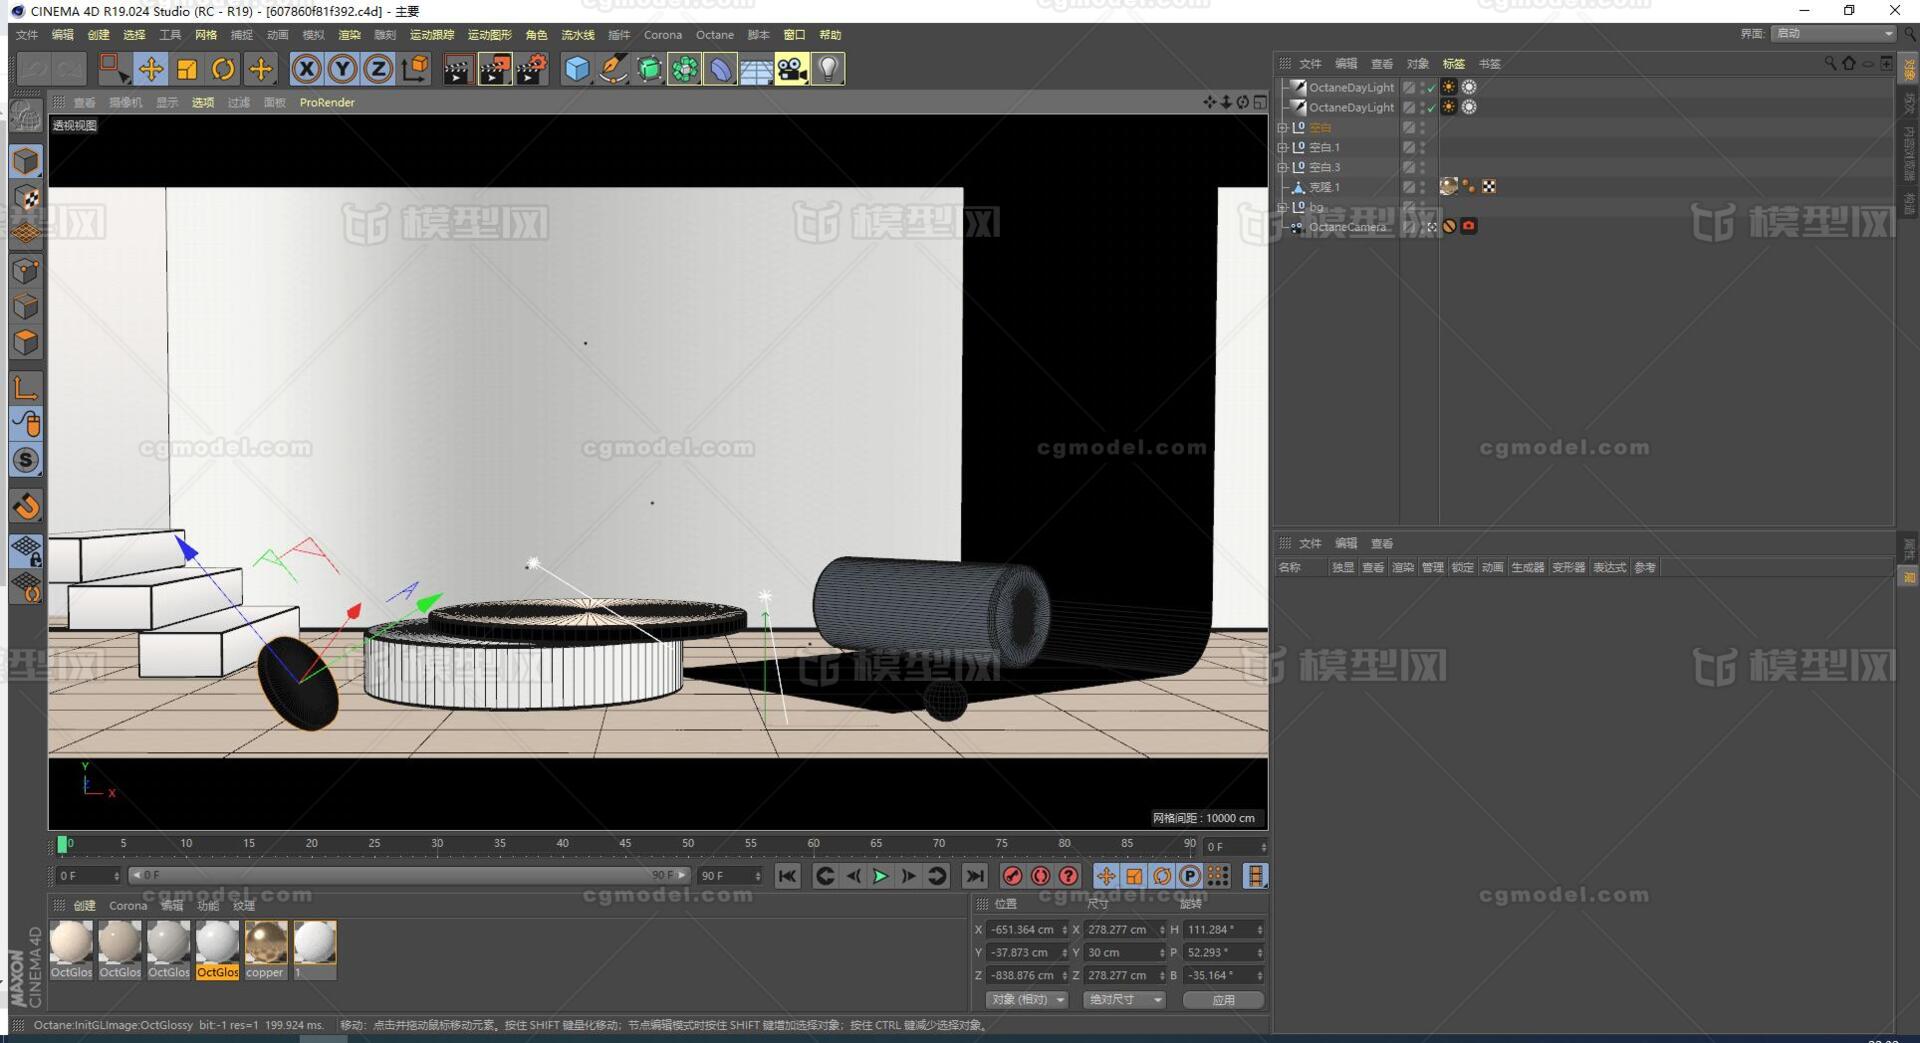
Task: Click frame 45 on timeline ruler
Action: pyautogui.click(x=625, y=845)
